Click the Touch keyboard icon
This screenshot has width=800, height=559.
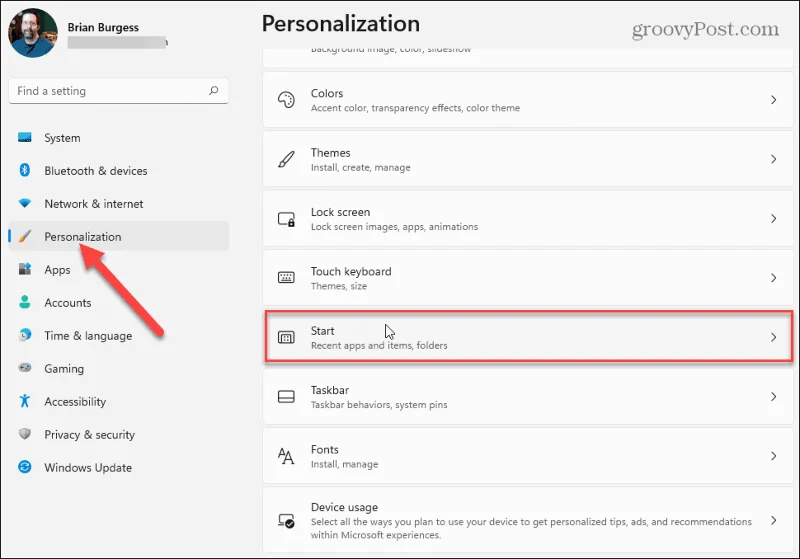tap(286, 277)
